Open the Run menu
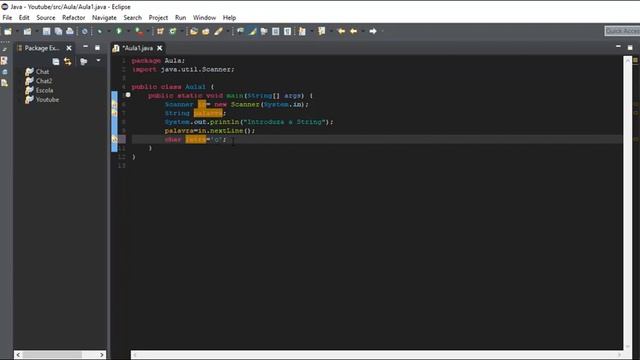Image resolution: width=640 pixels, height=360 pixels. click(180, 18)
